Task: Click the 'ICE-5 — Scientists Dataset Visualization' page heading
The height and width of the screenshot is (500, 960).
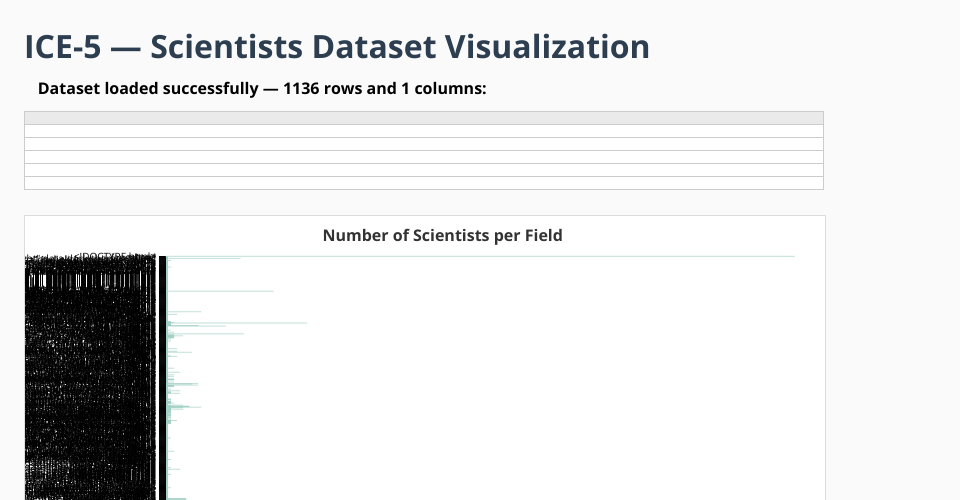Action: coord(337,47)
